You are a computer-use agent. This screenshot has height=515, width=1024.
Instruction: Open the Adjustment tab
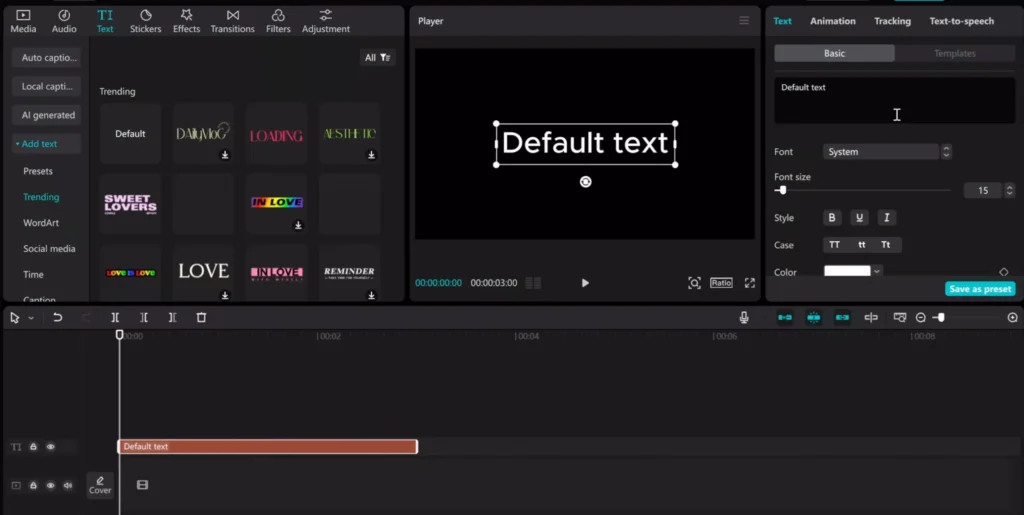coord(325,21)
